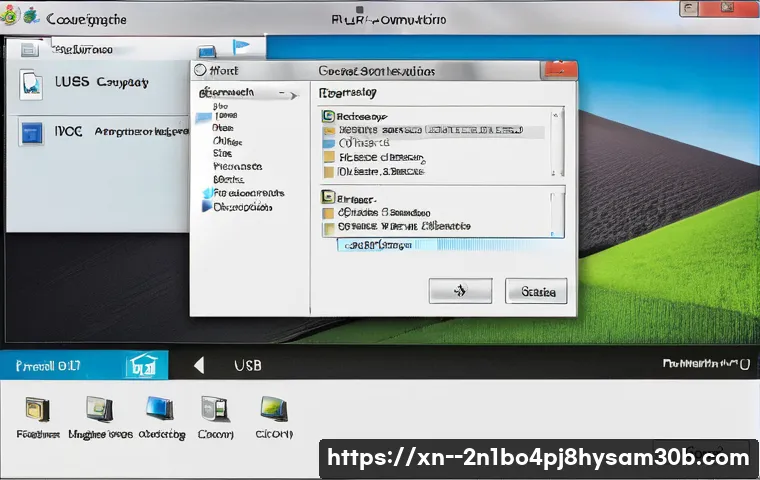Image resolution: width=760 pixels, height=480 pixels.
Task: Click the blue flag icon above the dialog
Action: tap(240, 48)
